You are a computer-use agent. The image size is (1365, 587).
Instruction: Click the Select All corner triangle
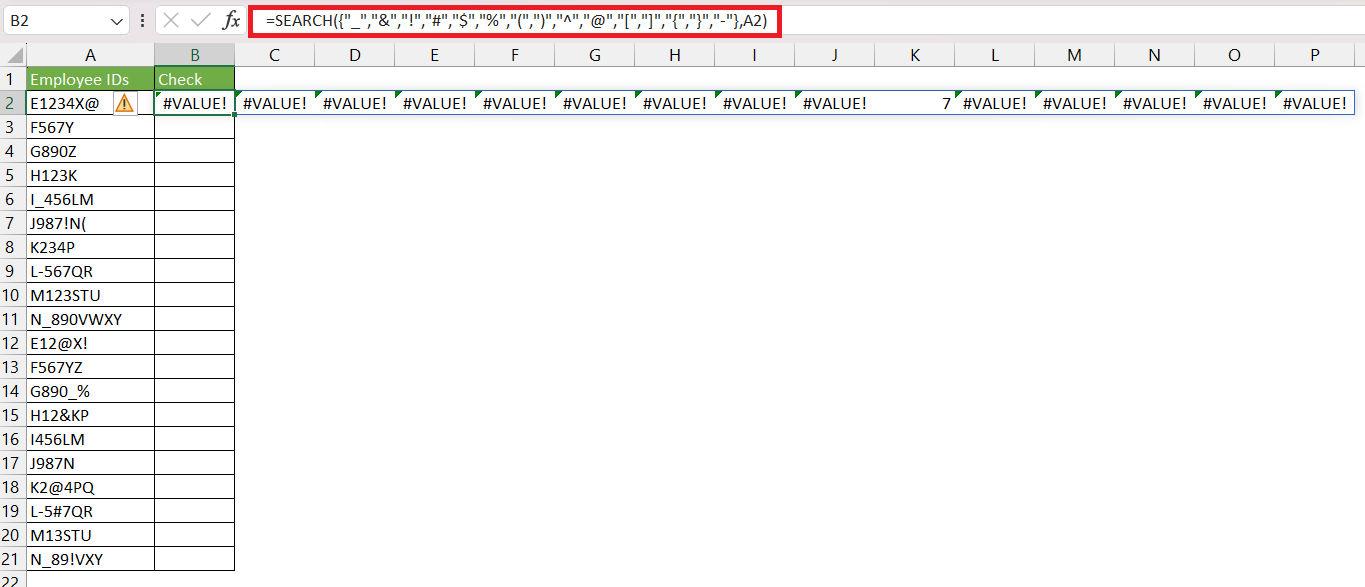point(13,55)
